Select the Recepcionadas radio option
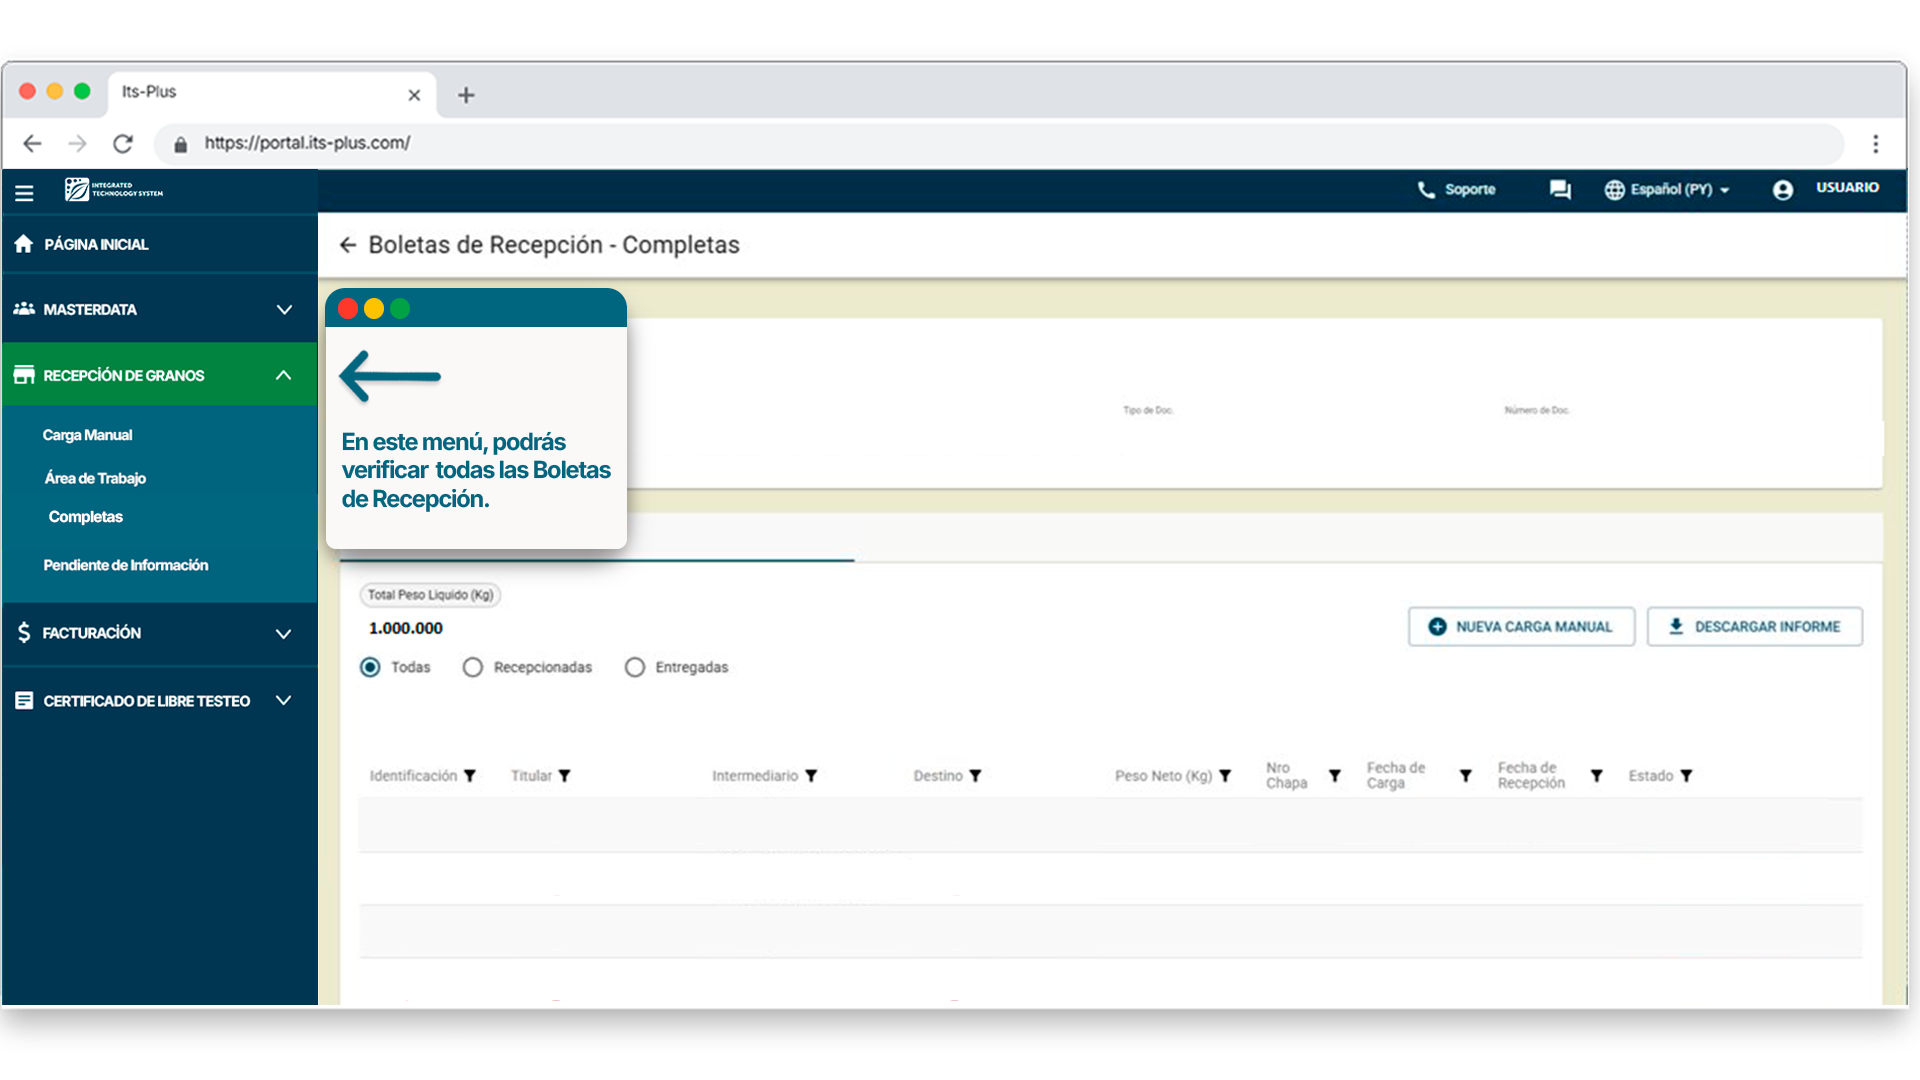Image resolution: width=1920 pixels, height=1080 pixels. 473,667
